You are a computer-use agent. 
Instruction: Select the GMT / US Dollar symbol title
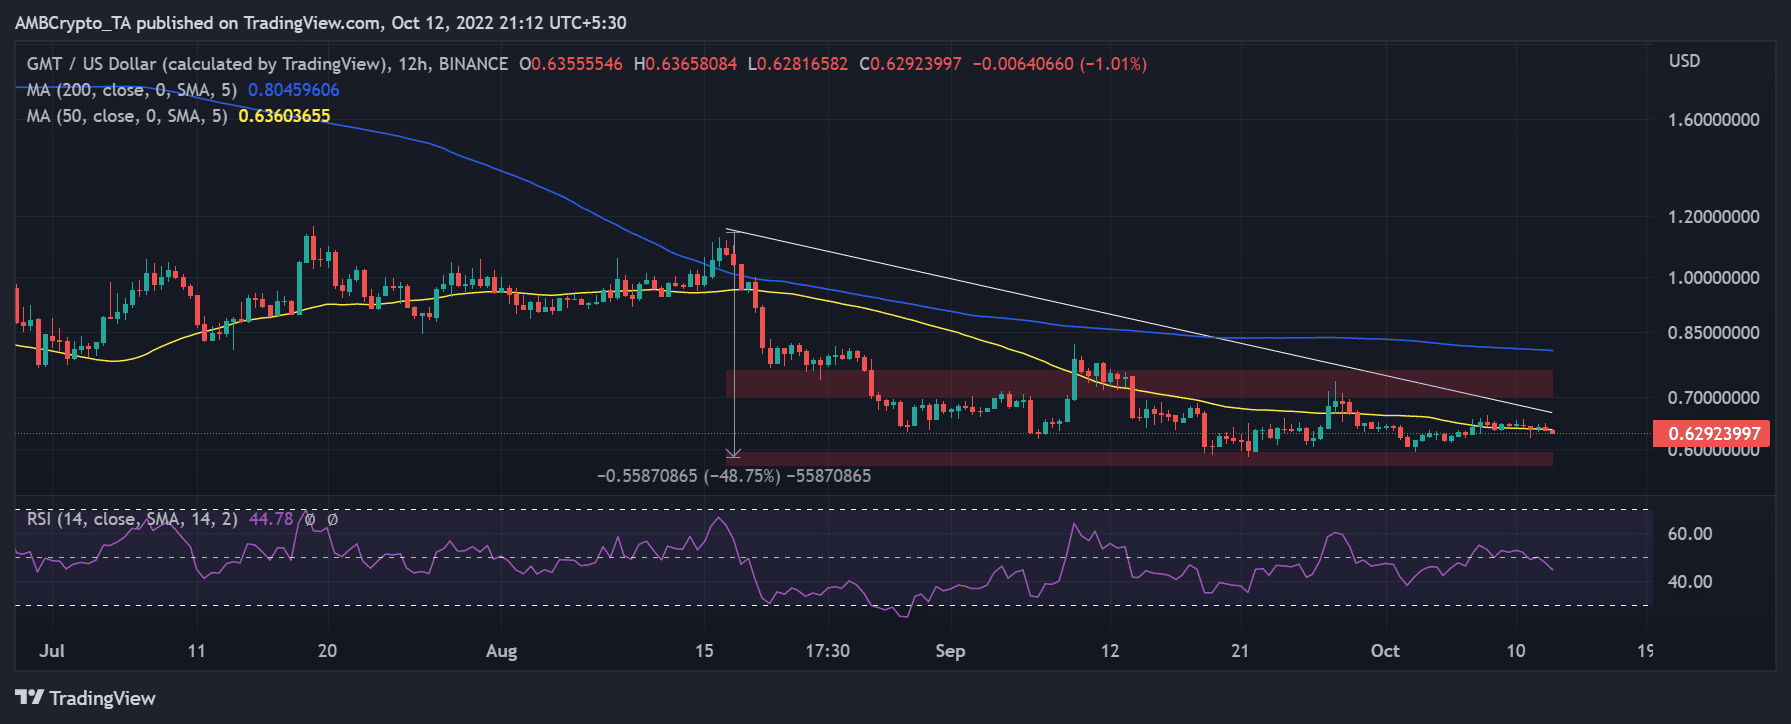pos(207,64)
